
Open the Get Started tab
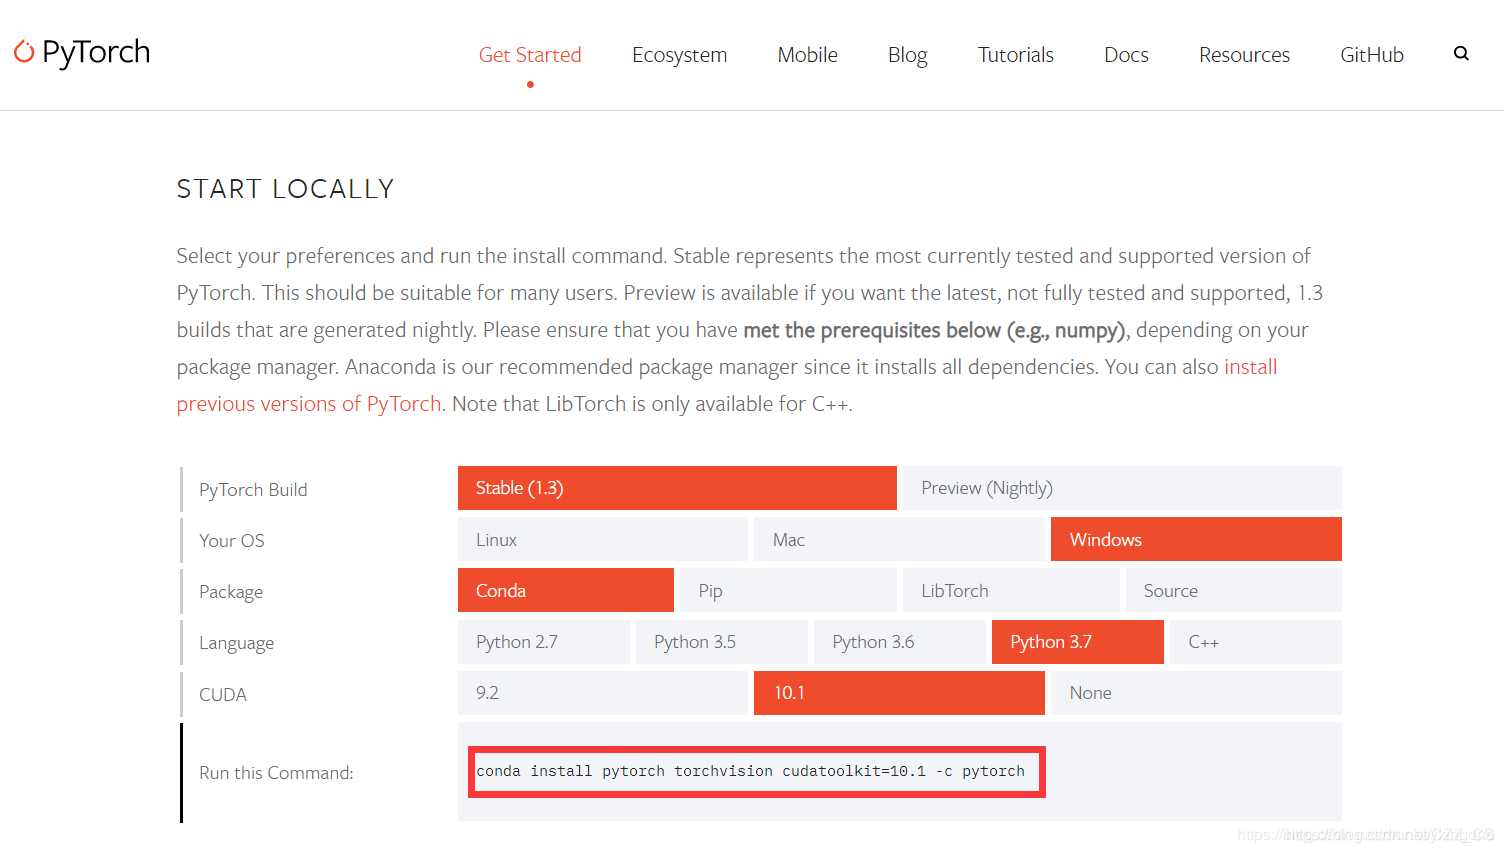530,55
